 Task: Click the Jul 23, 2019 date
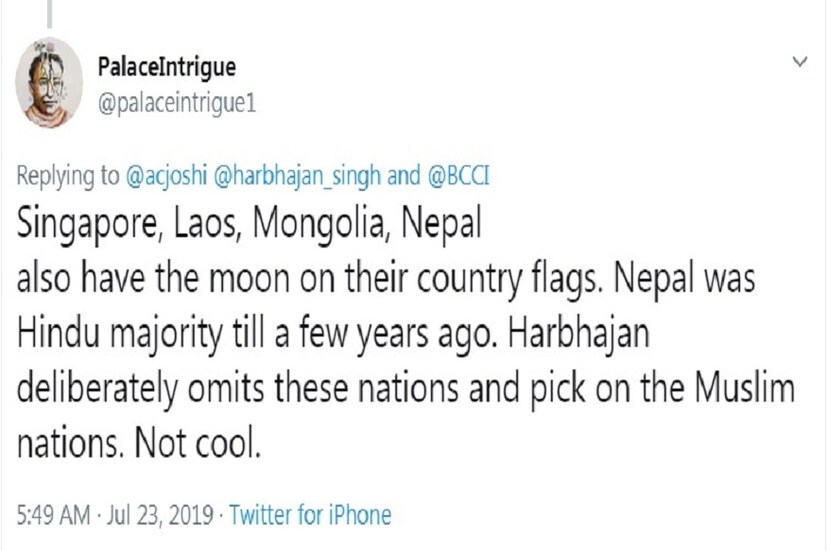(x=164, y=516)
